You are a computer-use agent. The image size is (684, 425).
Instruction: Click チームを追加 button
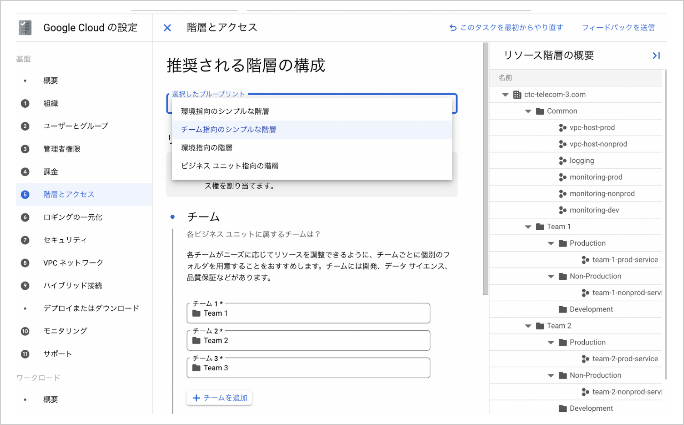pyautogui.click(x=219, y=398)
